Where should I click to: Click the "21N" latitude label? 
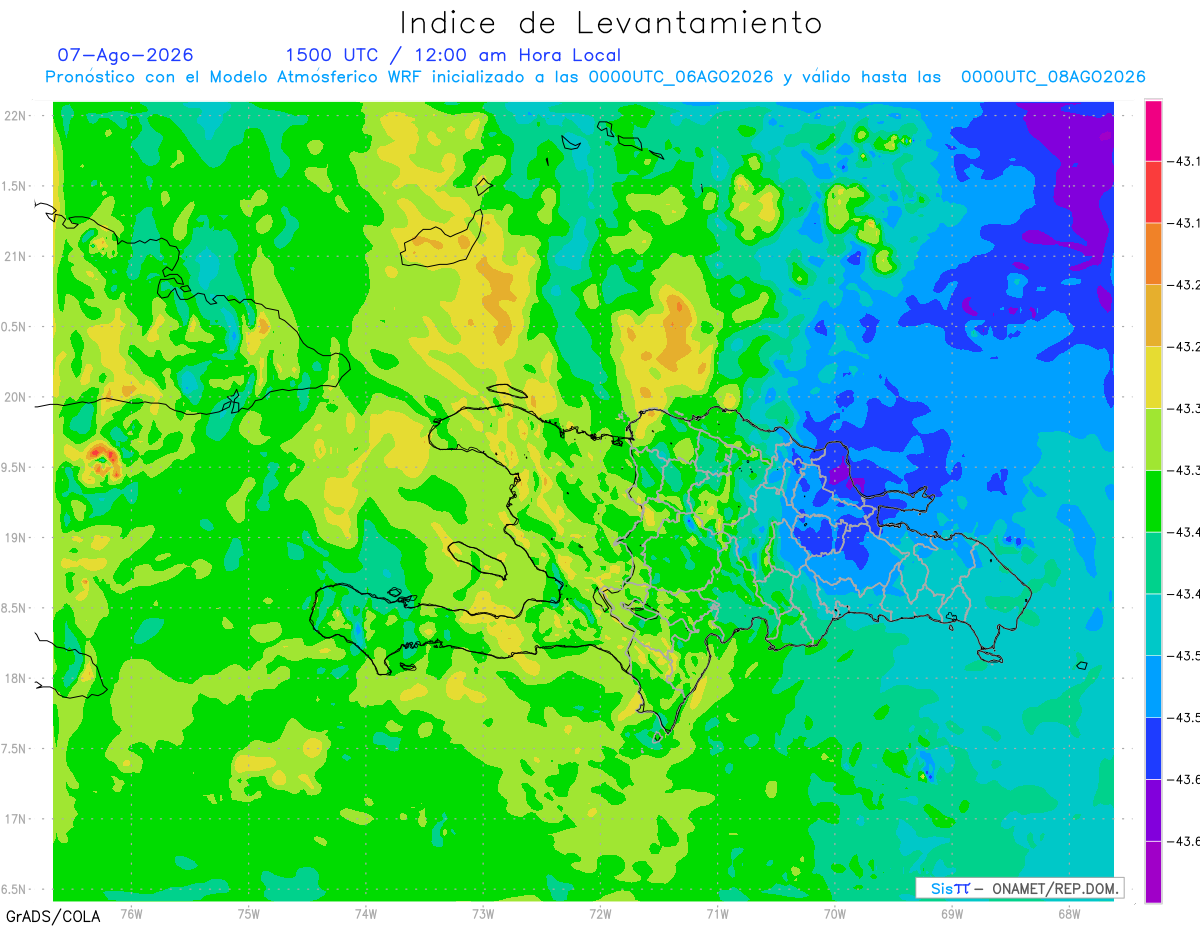point(17,256)
